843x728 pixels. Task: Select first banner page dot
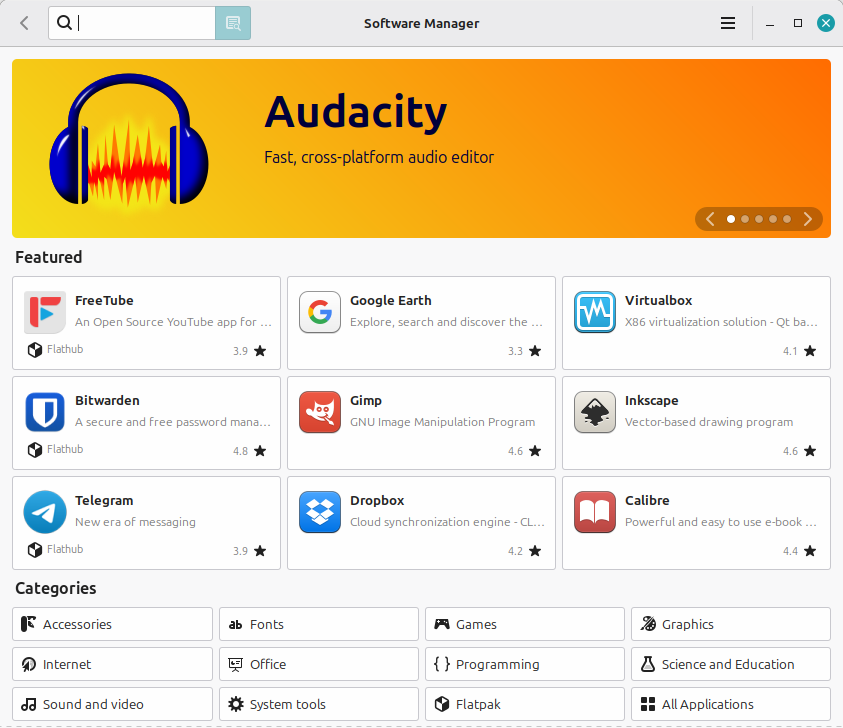pos(731,219)
